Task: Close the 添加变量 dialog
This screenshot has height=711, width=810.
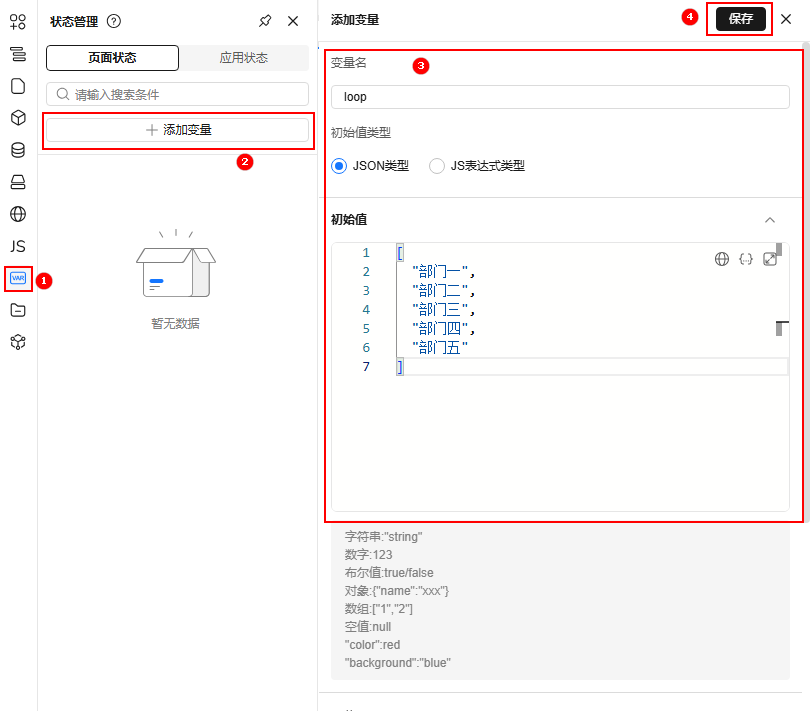Action: pyautogui.click(x=786, y=19)
